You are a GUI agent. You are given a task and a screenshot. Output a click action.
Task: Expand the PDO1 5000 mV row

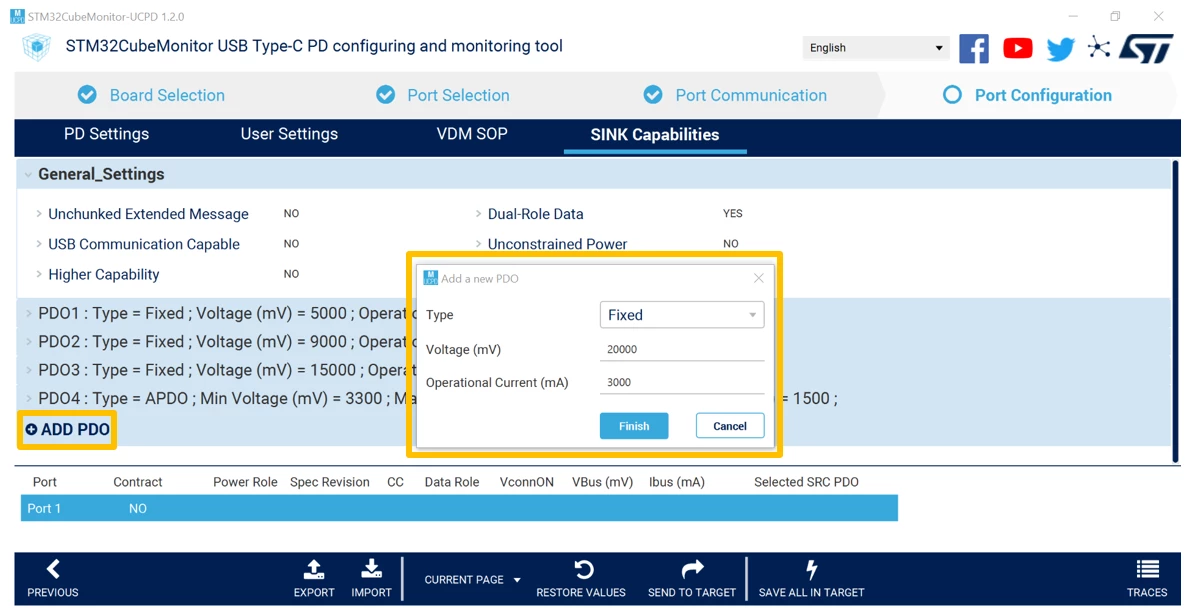point(29,313)
